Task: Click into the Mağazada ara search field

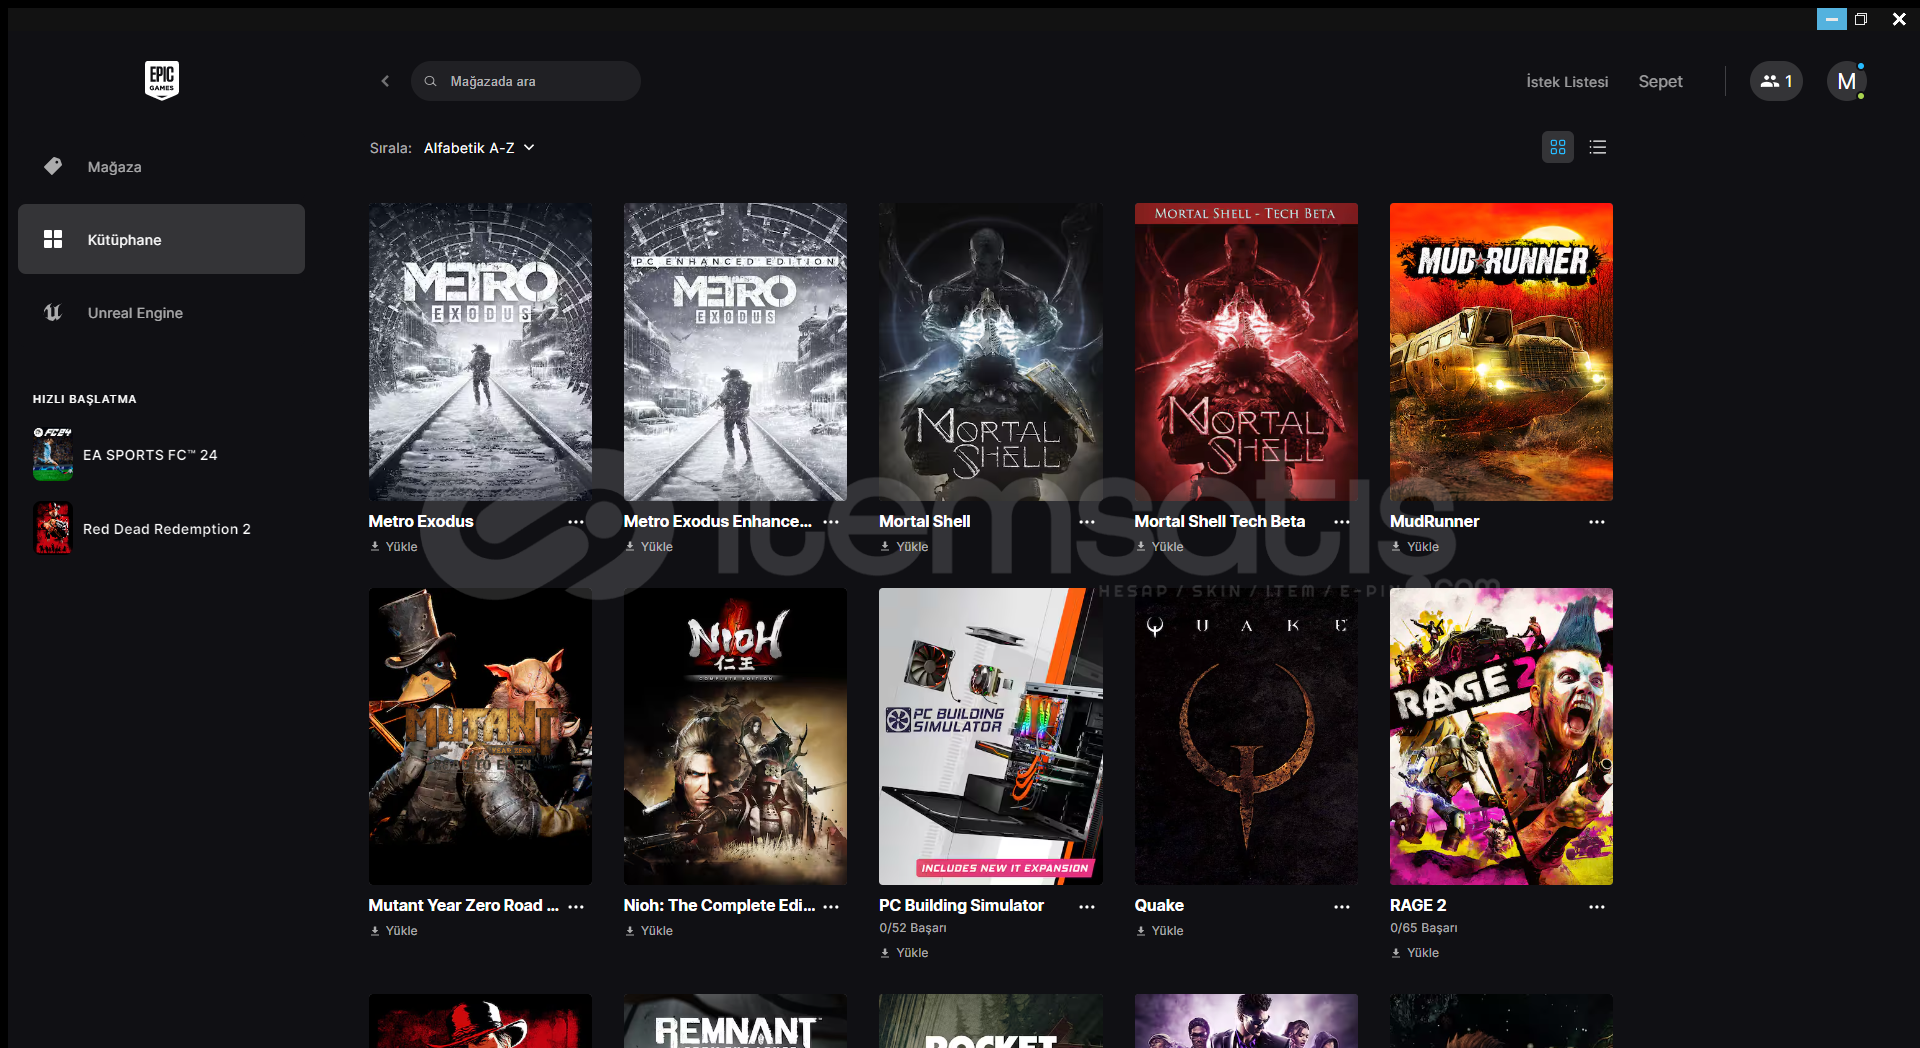Action: [x=526, y=81]
